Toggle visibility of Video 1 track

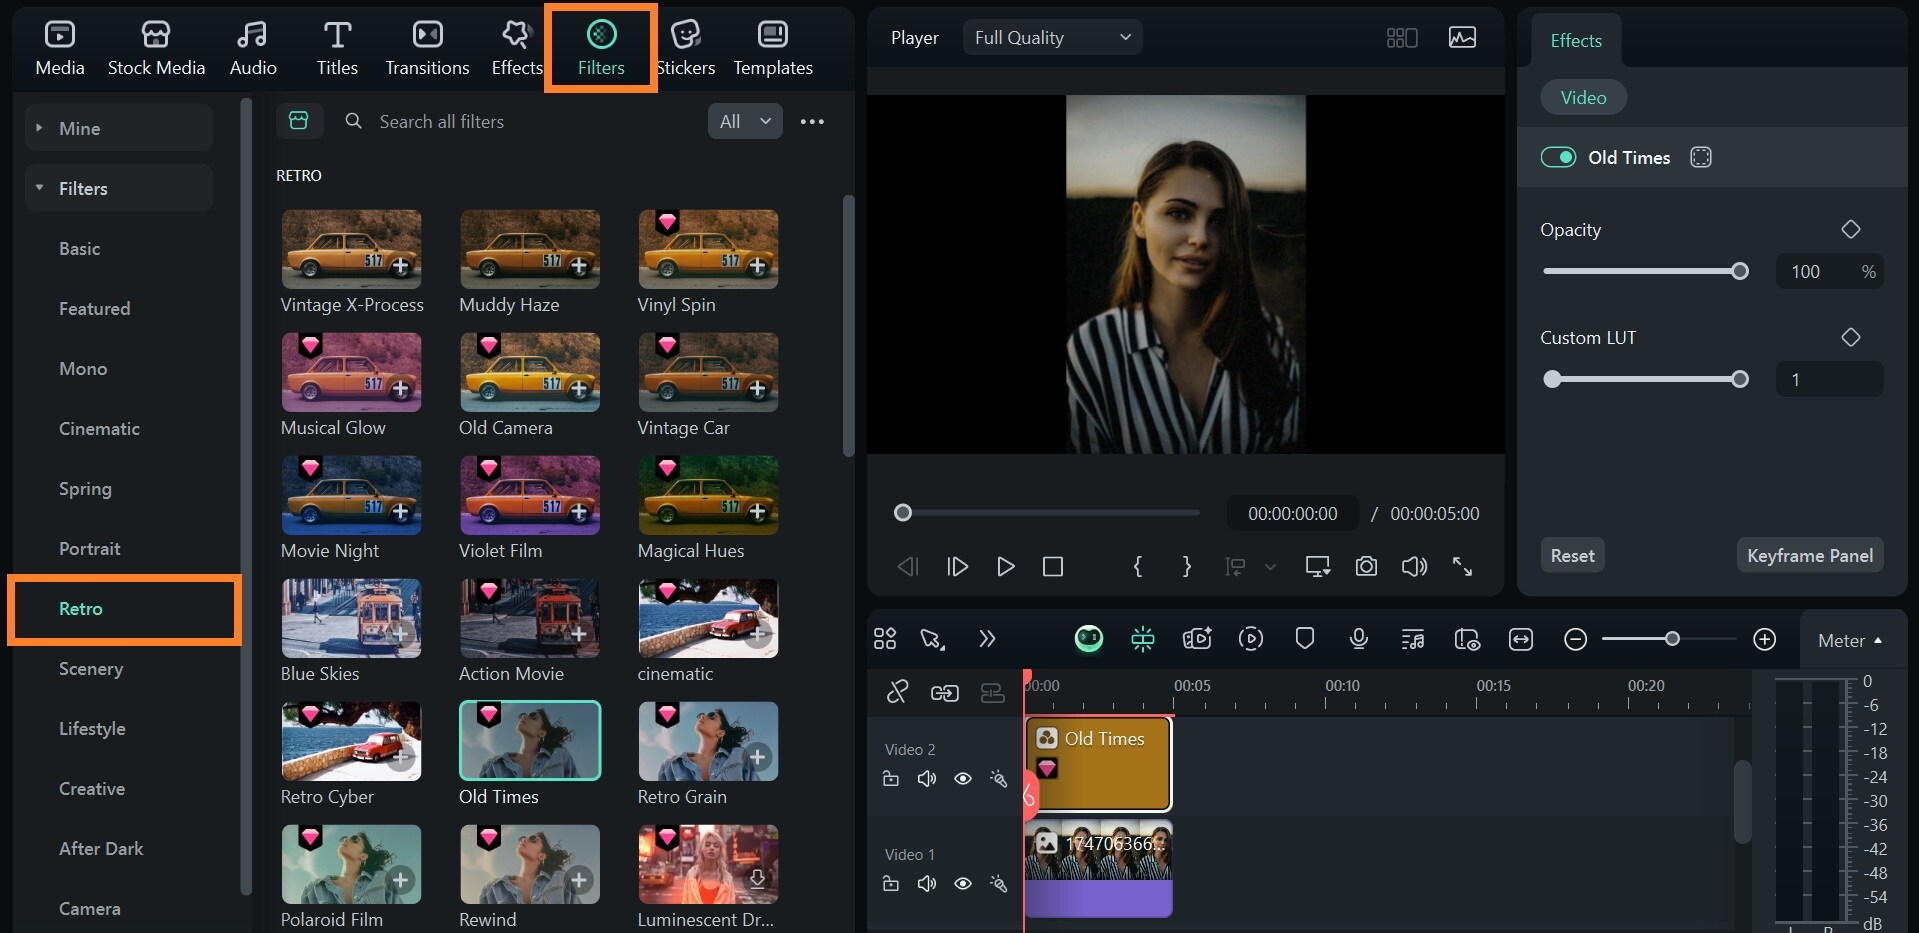(963, 884)
